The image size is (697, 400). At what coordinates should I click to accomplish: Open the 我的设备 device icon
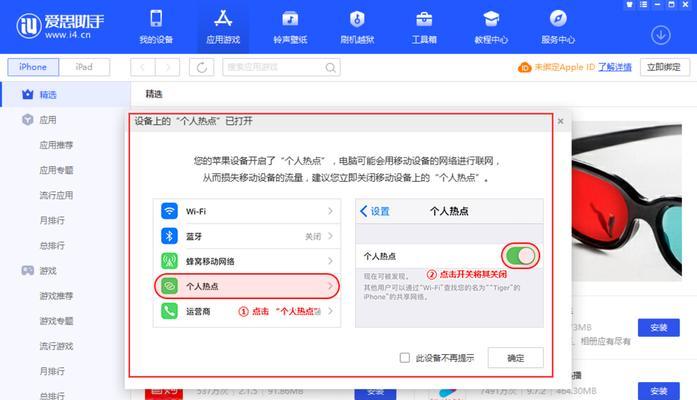(x=156, y=19)
